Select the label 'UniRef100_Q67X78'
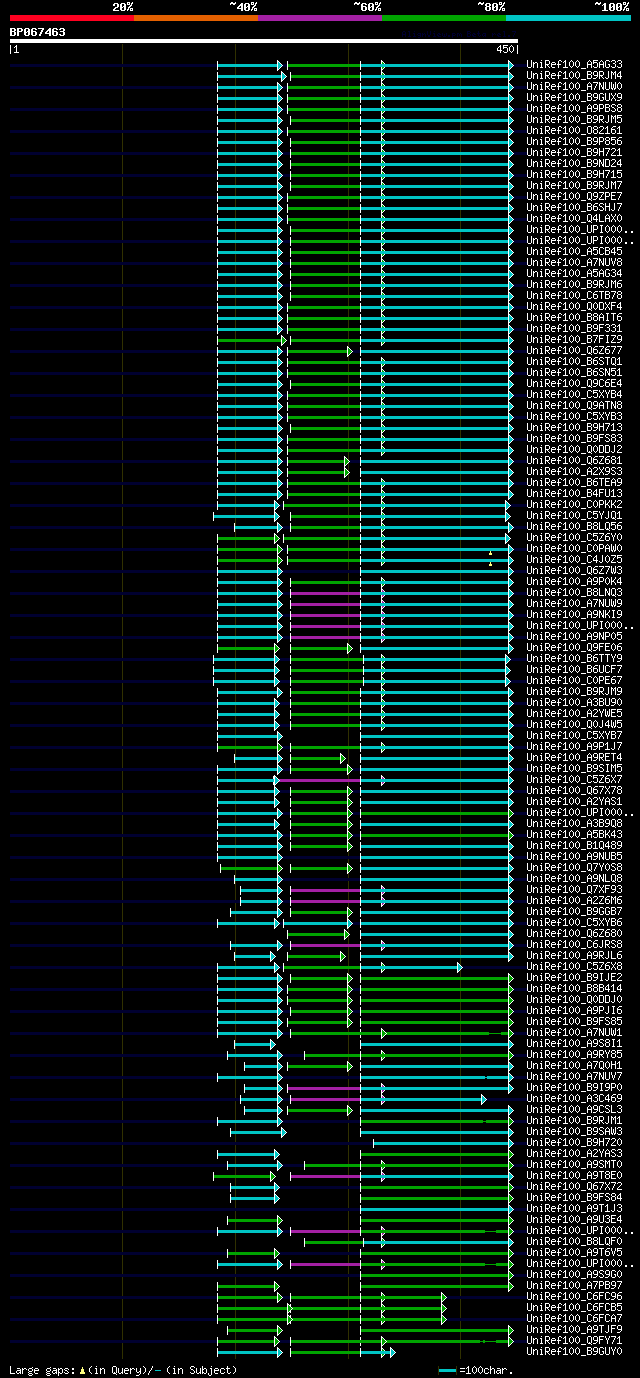The image size is (640, 1378). [x=574, y=790]
